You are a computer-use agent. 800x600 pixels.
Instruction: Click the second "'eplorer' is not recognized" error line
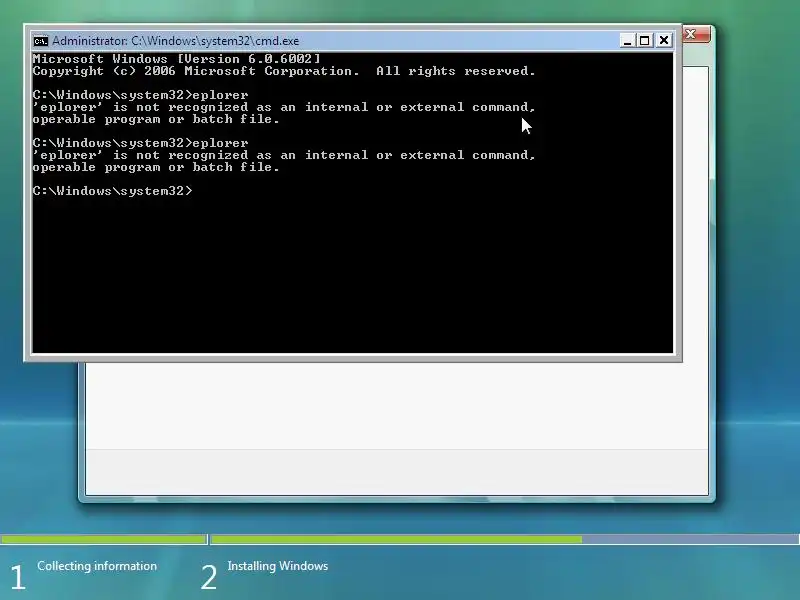pos(284,155)
